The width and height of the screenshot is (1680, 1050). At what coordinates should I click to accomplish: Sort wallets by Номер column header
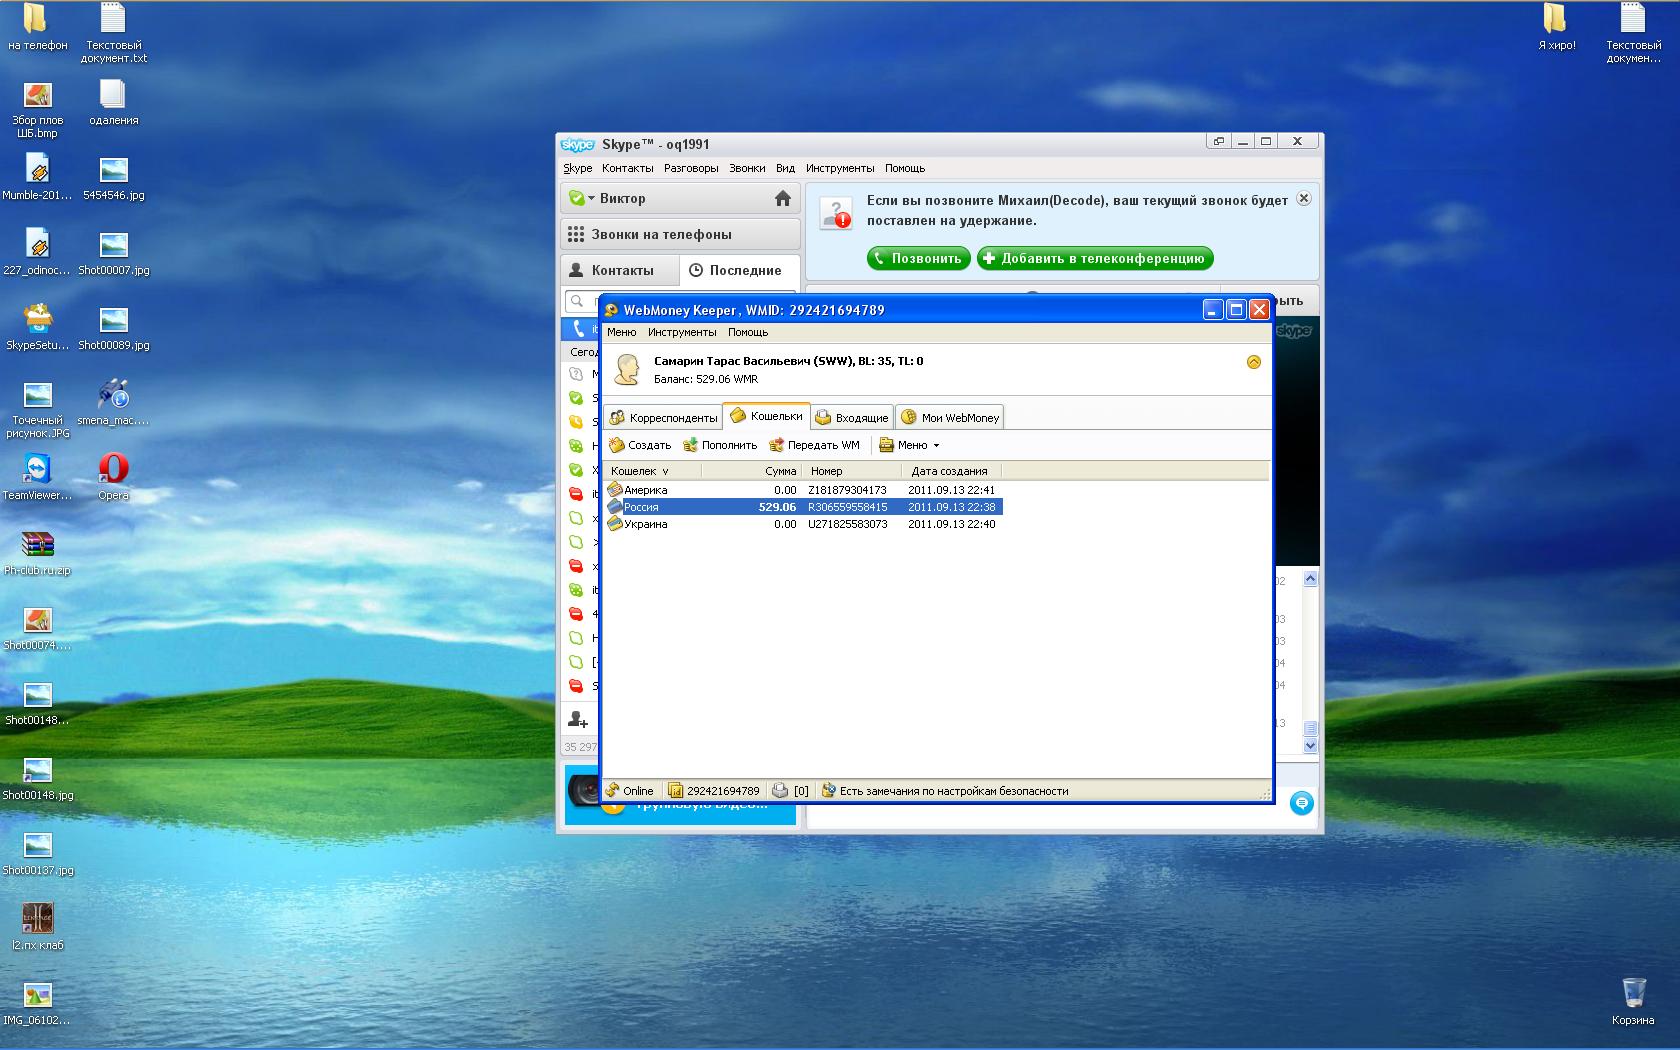click(851, 471)
